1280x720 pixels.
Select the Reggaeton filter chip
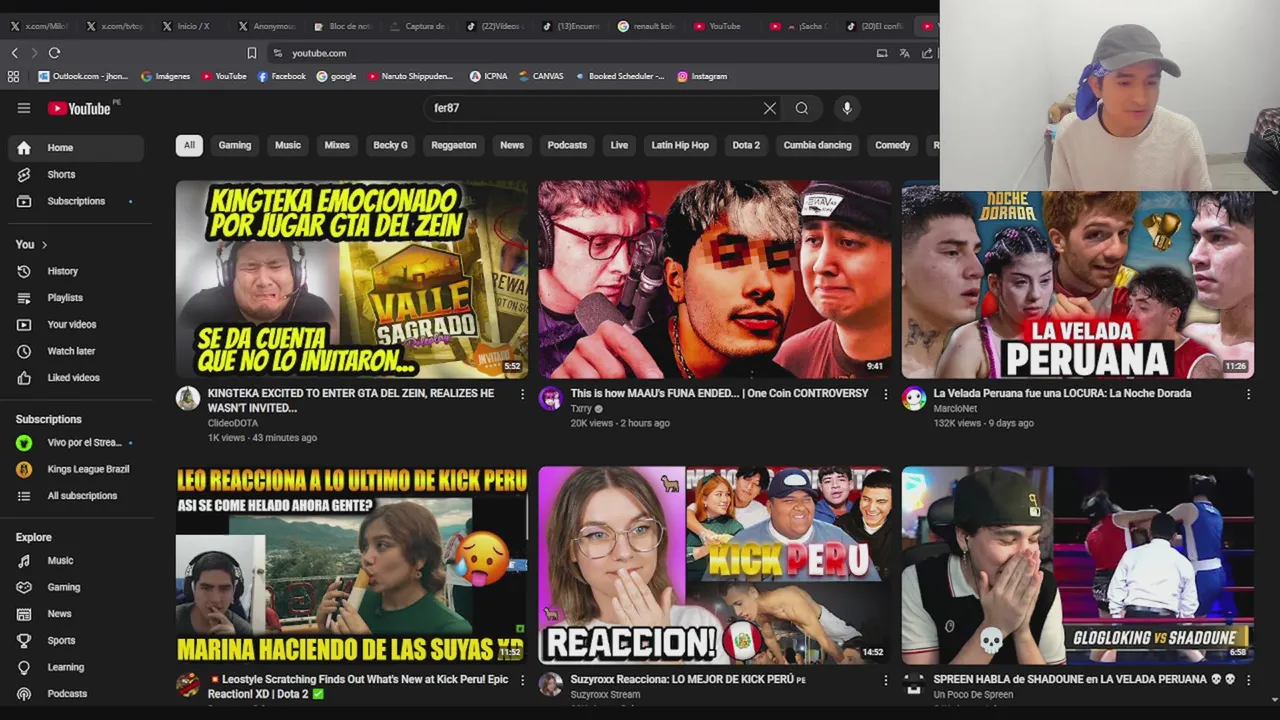click(x=454, y=145)
